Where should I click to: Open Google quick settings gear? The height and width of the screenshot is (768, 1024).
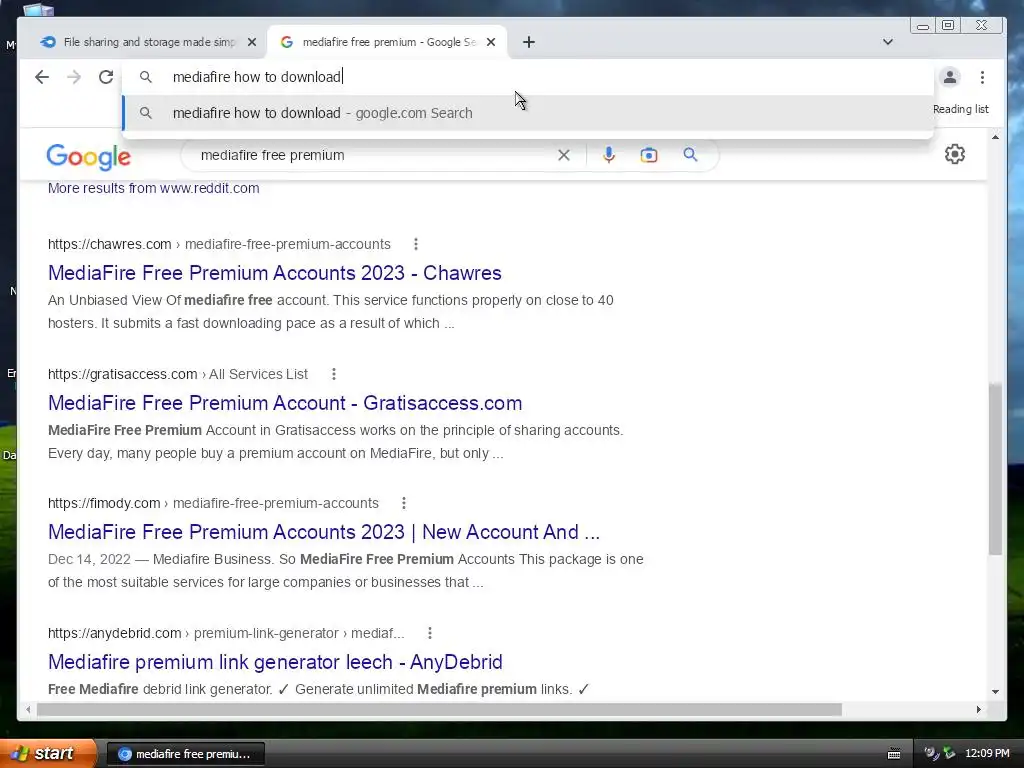click(955, 154)
